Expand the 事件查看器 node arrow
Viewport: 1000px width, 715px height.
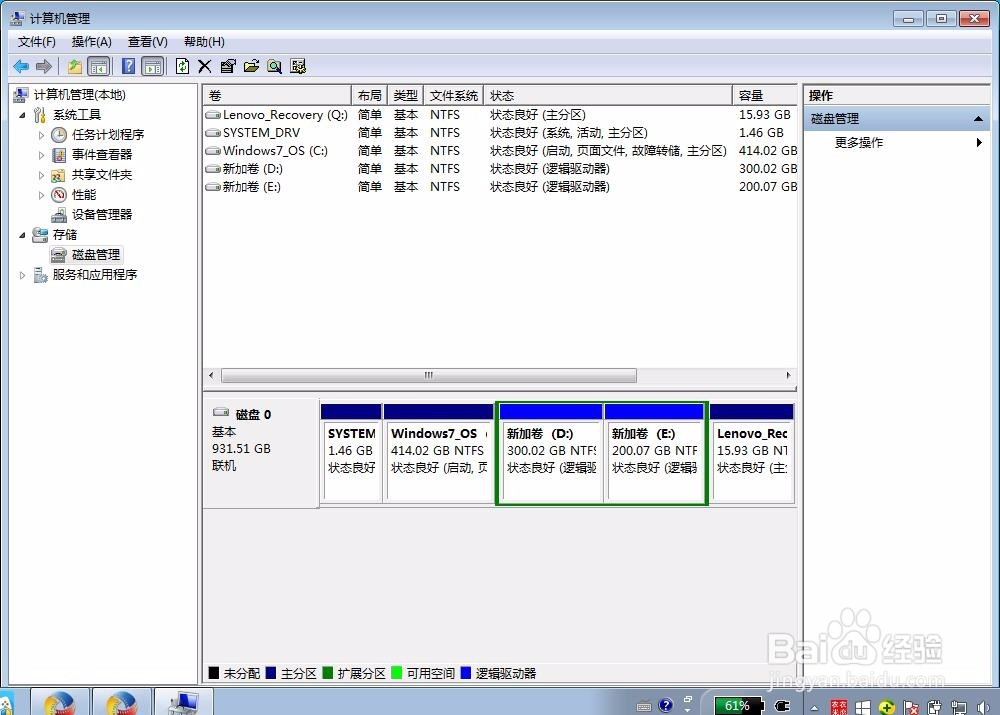[x=41, y=155]
